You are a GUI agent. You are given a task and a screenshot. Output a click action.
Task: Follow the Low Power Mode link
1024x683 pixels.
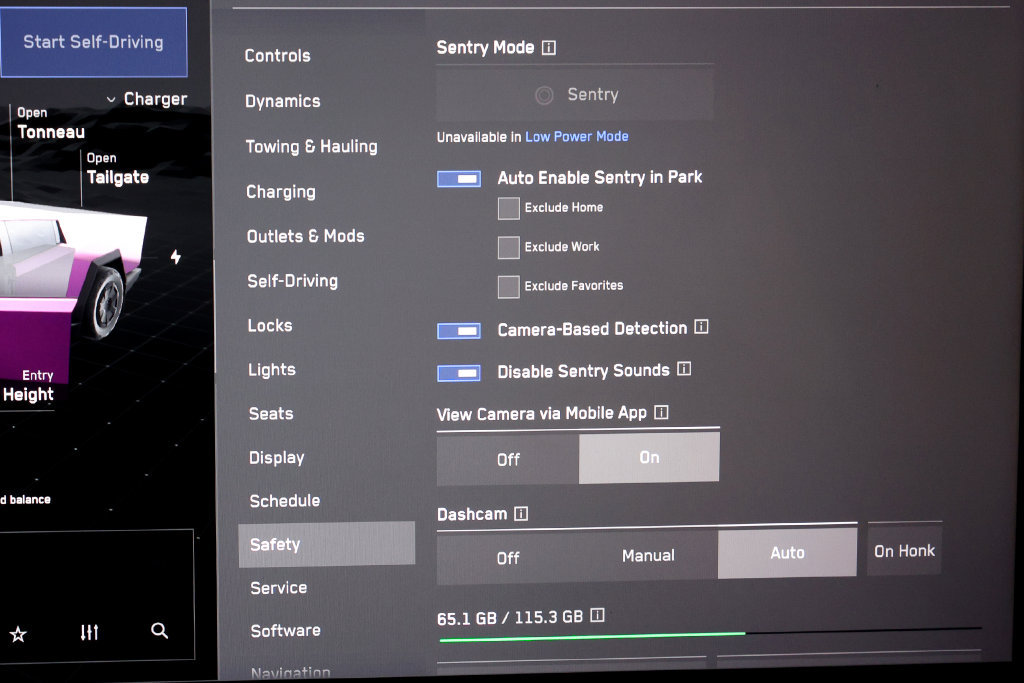577,136
